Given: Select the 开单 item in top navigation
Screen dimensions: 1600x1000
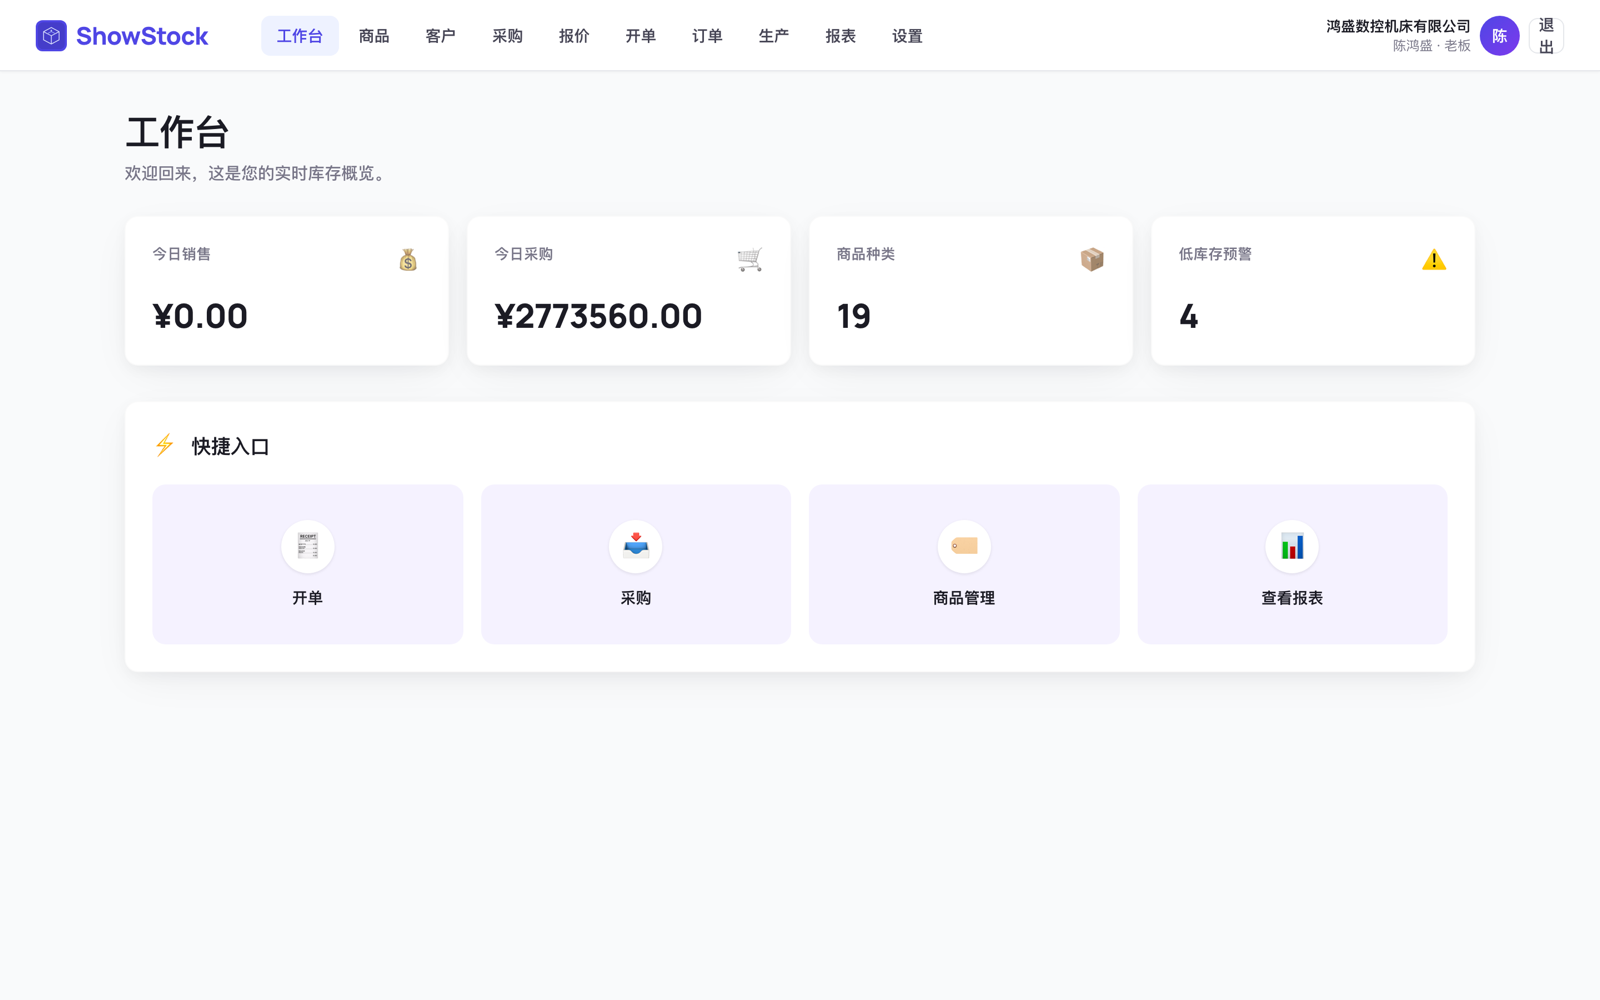Looking at the screenshot, I should click(x=640, y=36).
